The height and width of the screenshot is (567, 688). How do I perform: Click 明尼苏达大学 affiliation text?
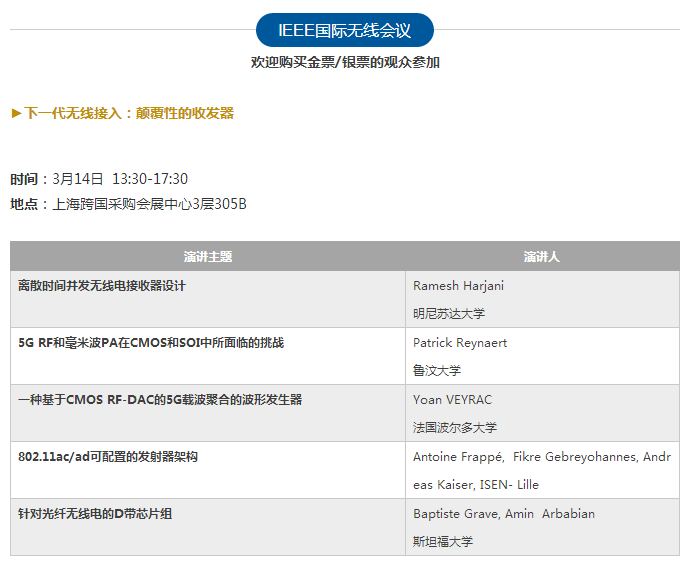coord(449,314)
